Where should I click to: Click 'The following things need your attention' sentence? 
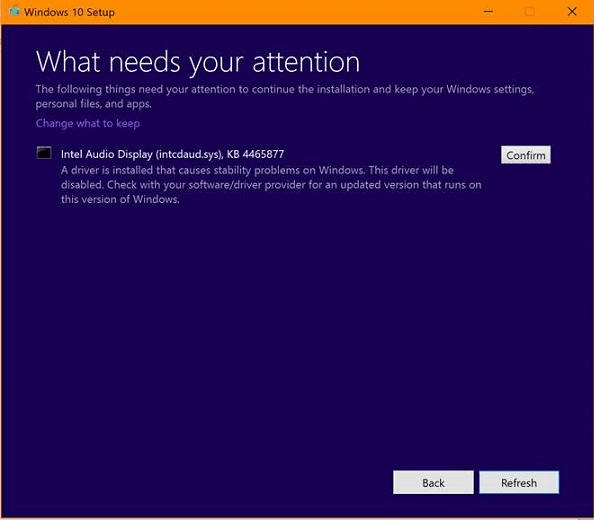point(284,89)
